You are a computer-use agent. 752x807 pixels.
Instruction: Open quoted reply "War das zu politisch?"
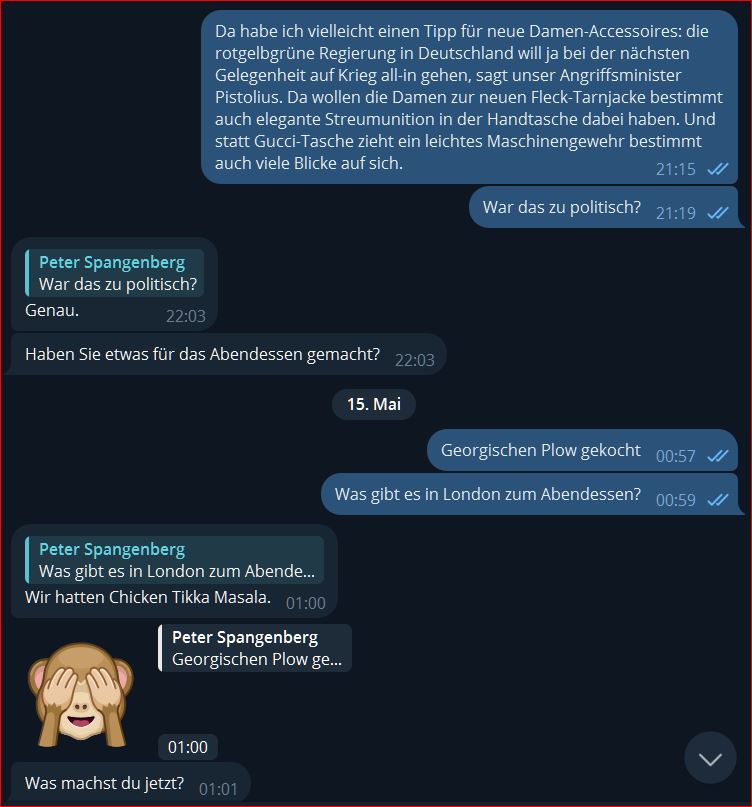(x=114, y=273)
